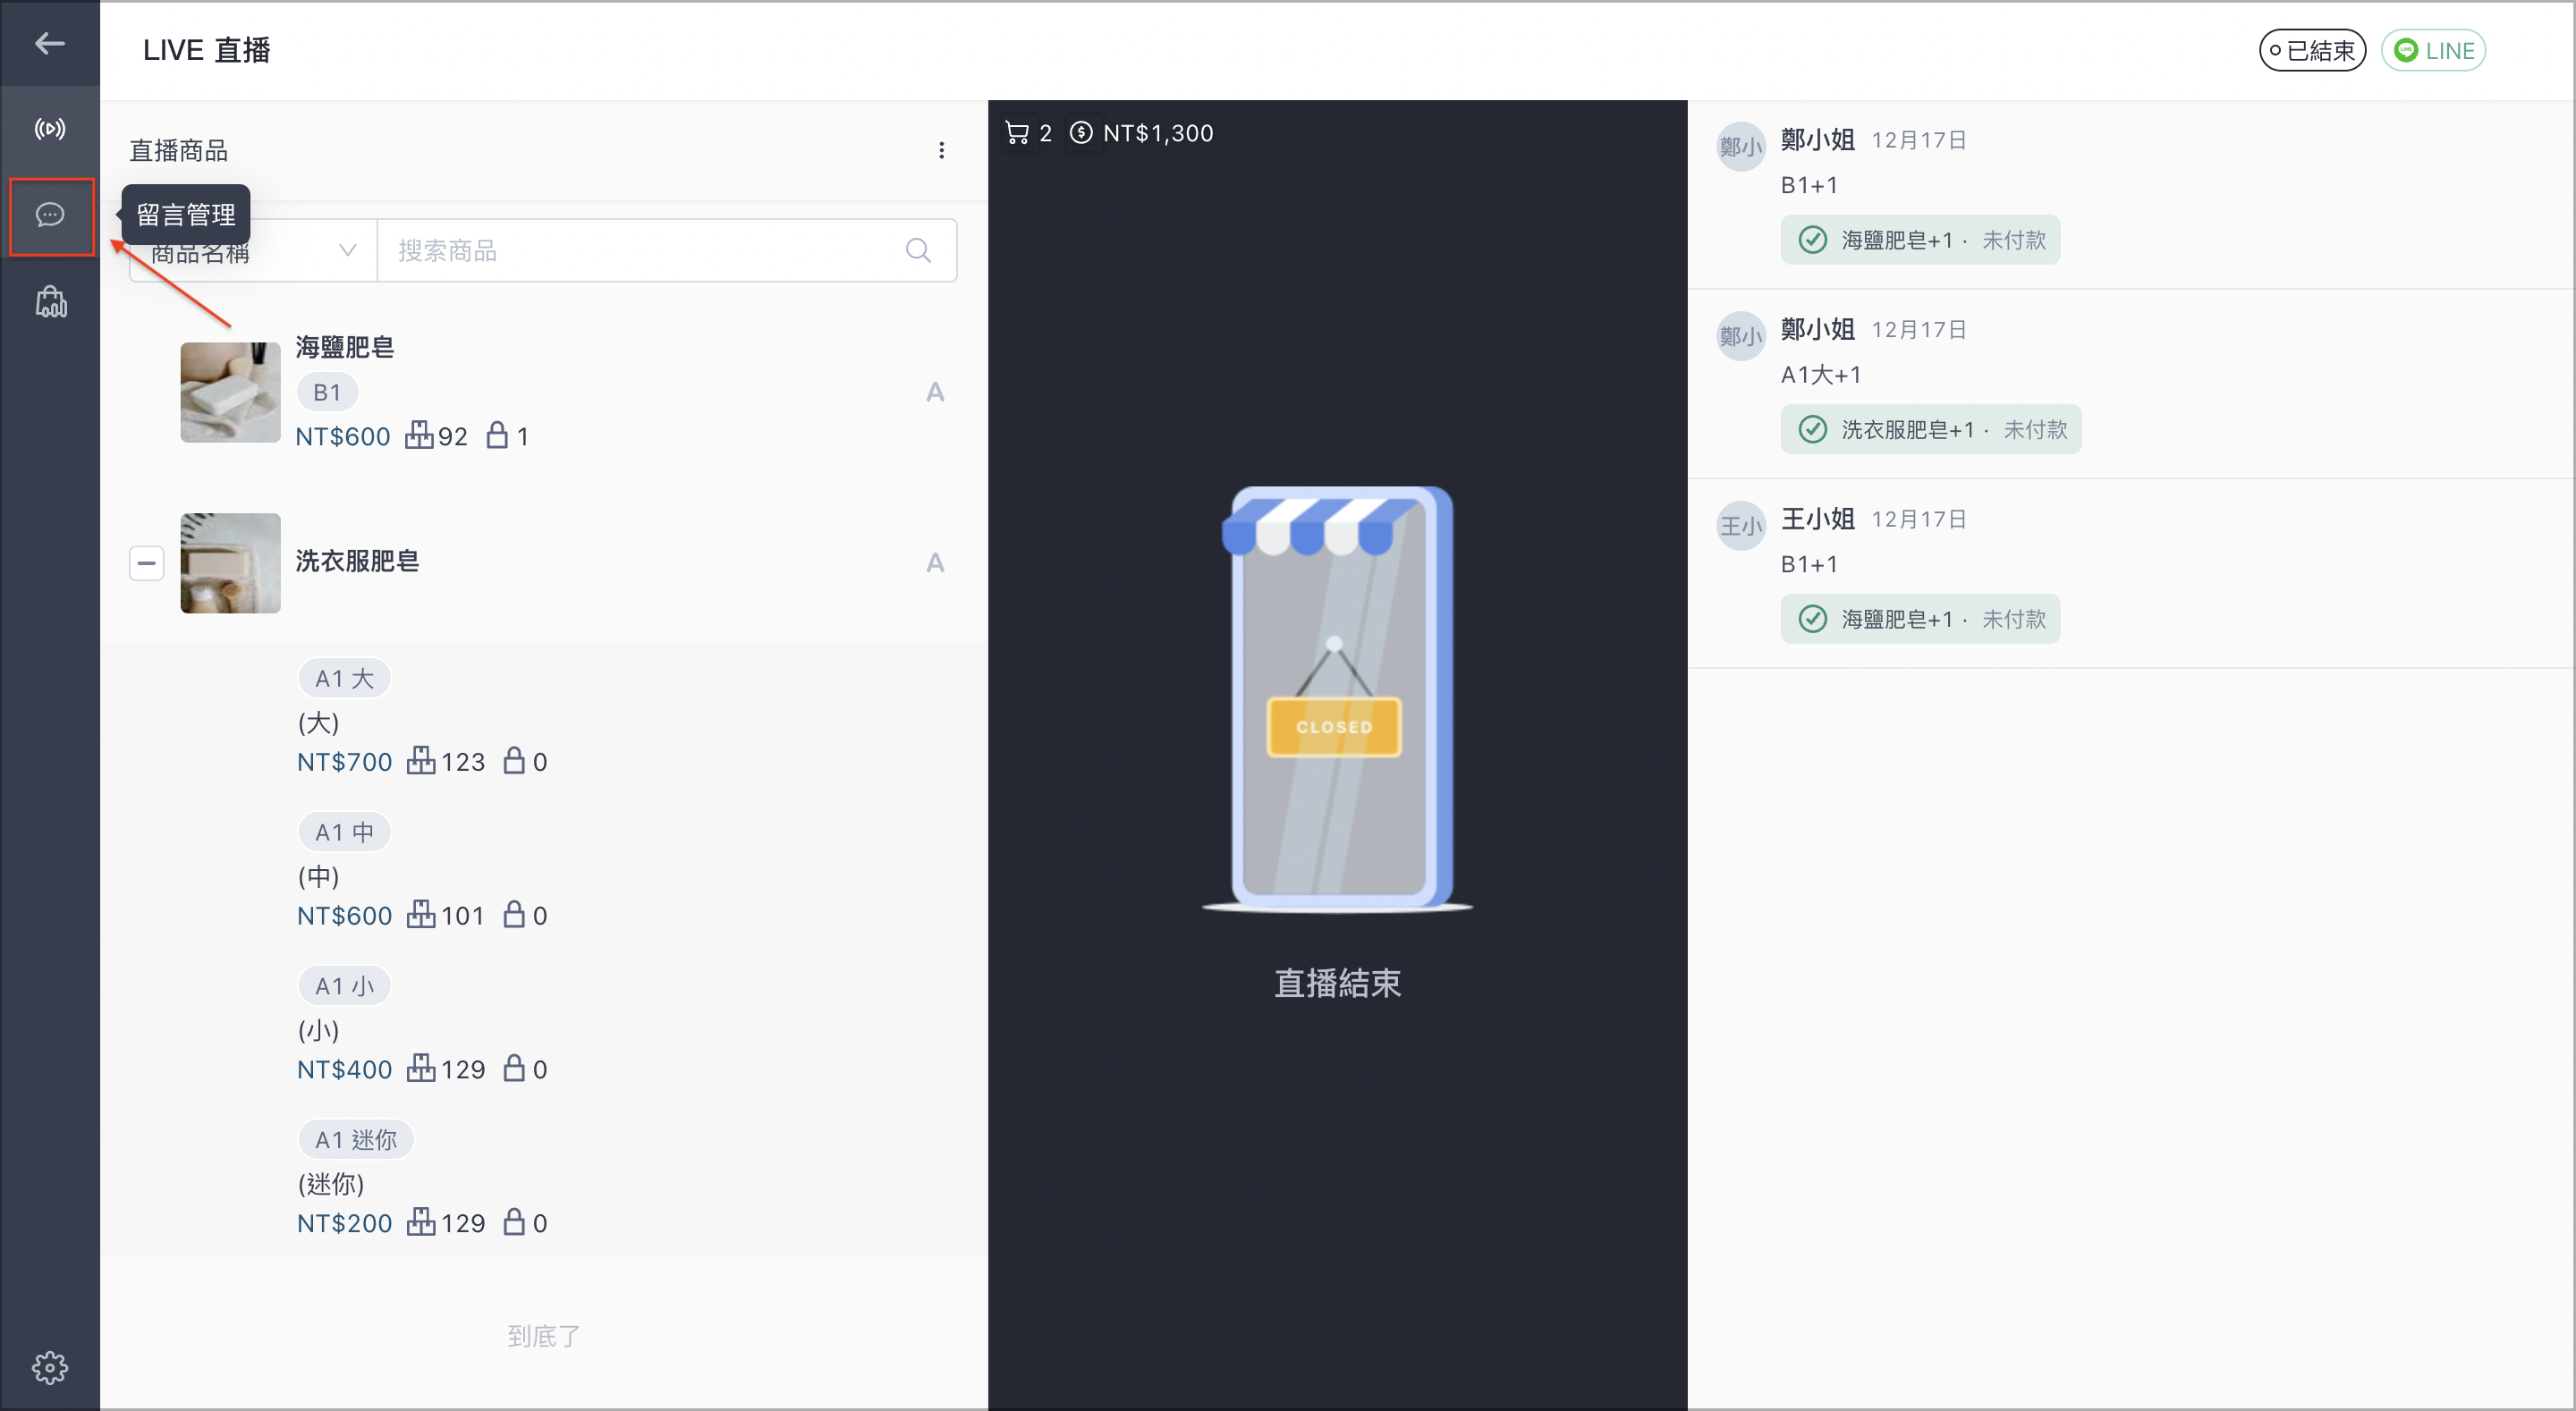Viewport: 2576px width, 1411px height.
Task: Select the A1 大 variant tag
Action: 344,678
